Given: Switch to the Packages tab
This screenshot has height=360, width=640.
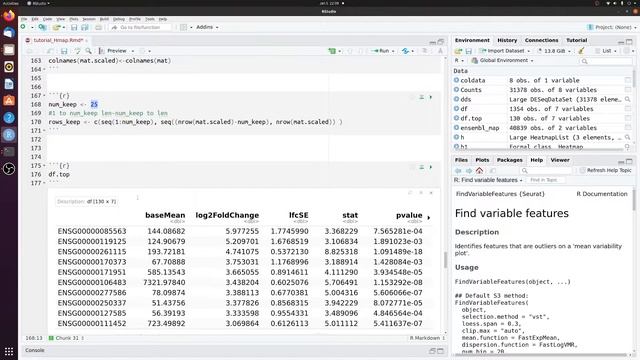Looking at the screenshot, I should pyautogui.click(x=509, y=160).
